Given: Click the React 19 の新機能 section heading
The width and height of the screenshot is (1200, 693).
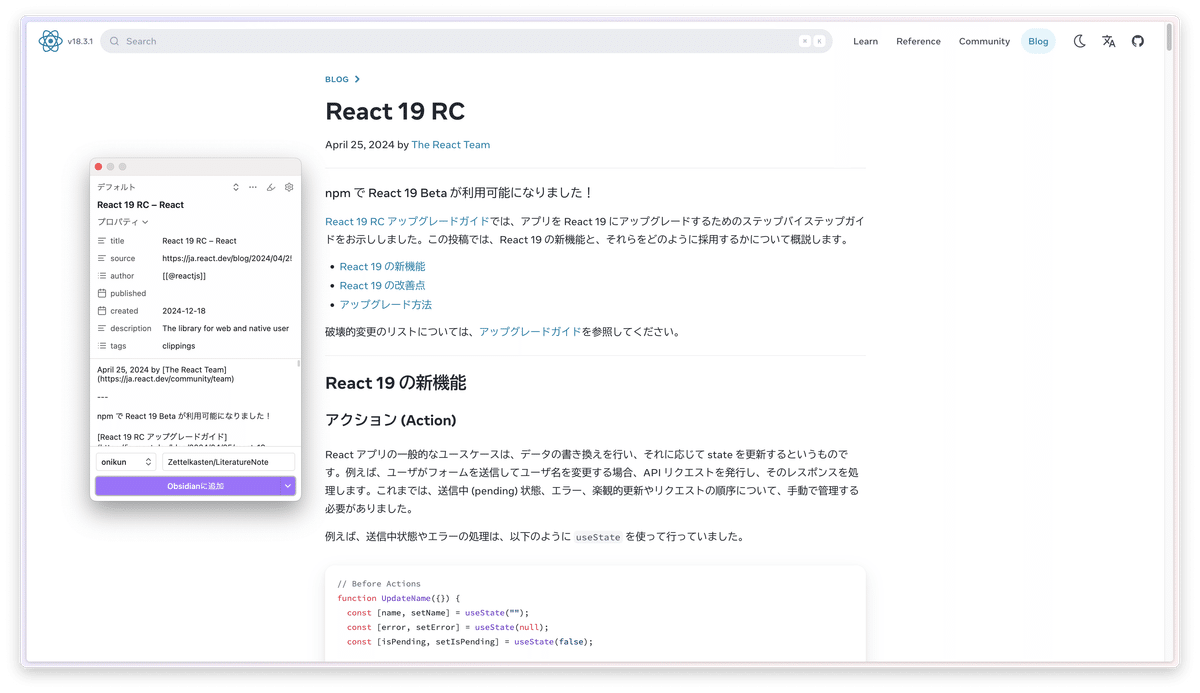Looking at the screenshot, I should (396, 383).
